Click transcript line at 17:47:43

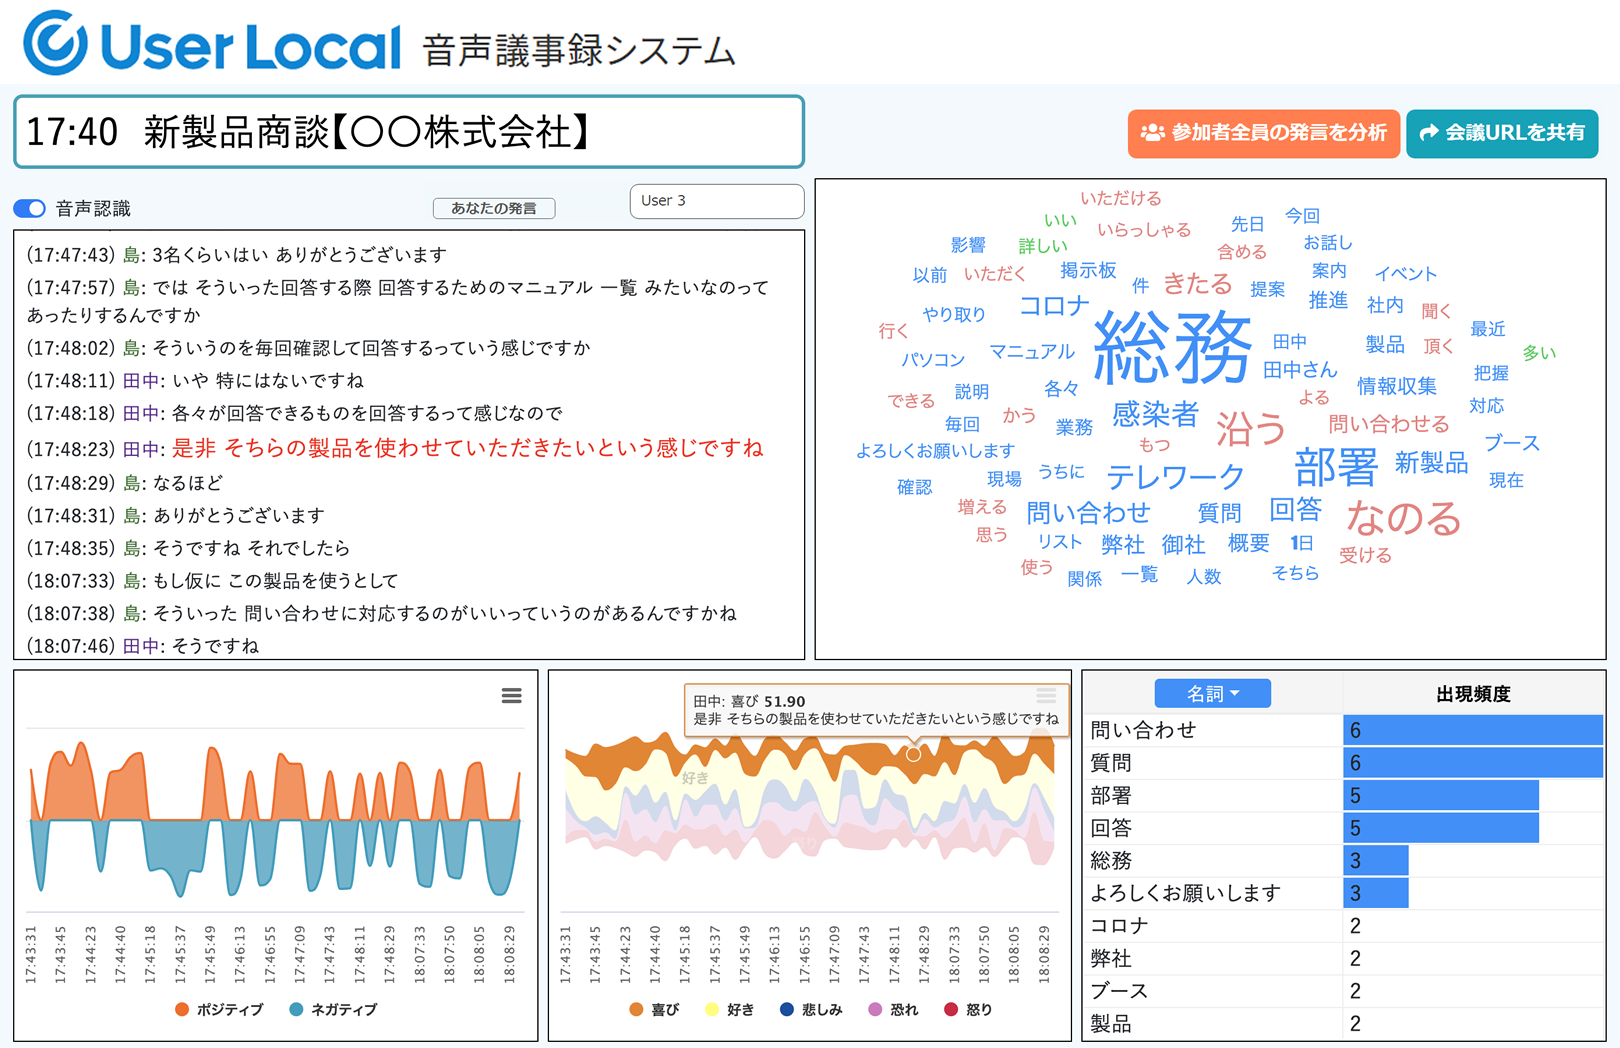pos(237,255)
